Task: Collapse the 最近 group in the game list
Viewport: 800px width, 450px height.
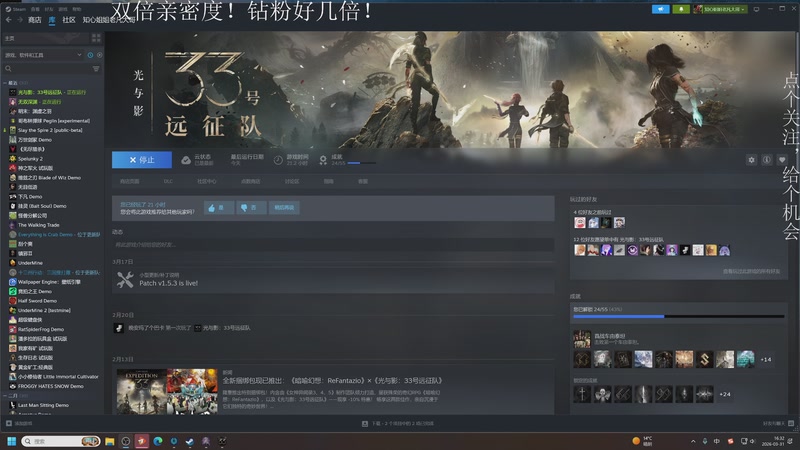Action: (5, 83)
